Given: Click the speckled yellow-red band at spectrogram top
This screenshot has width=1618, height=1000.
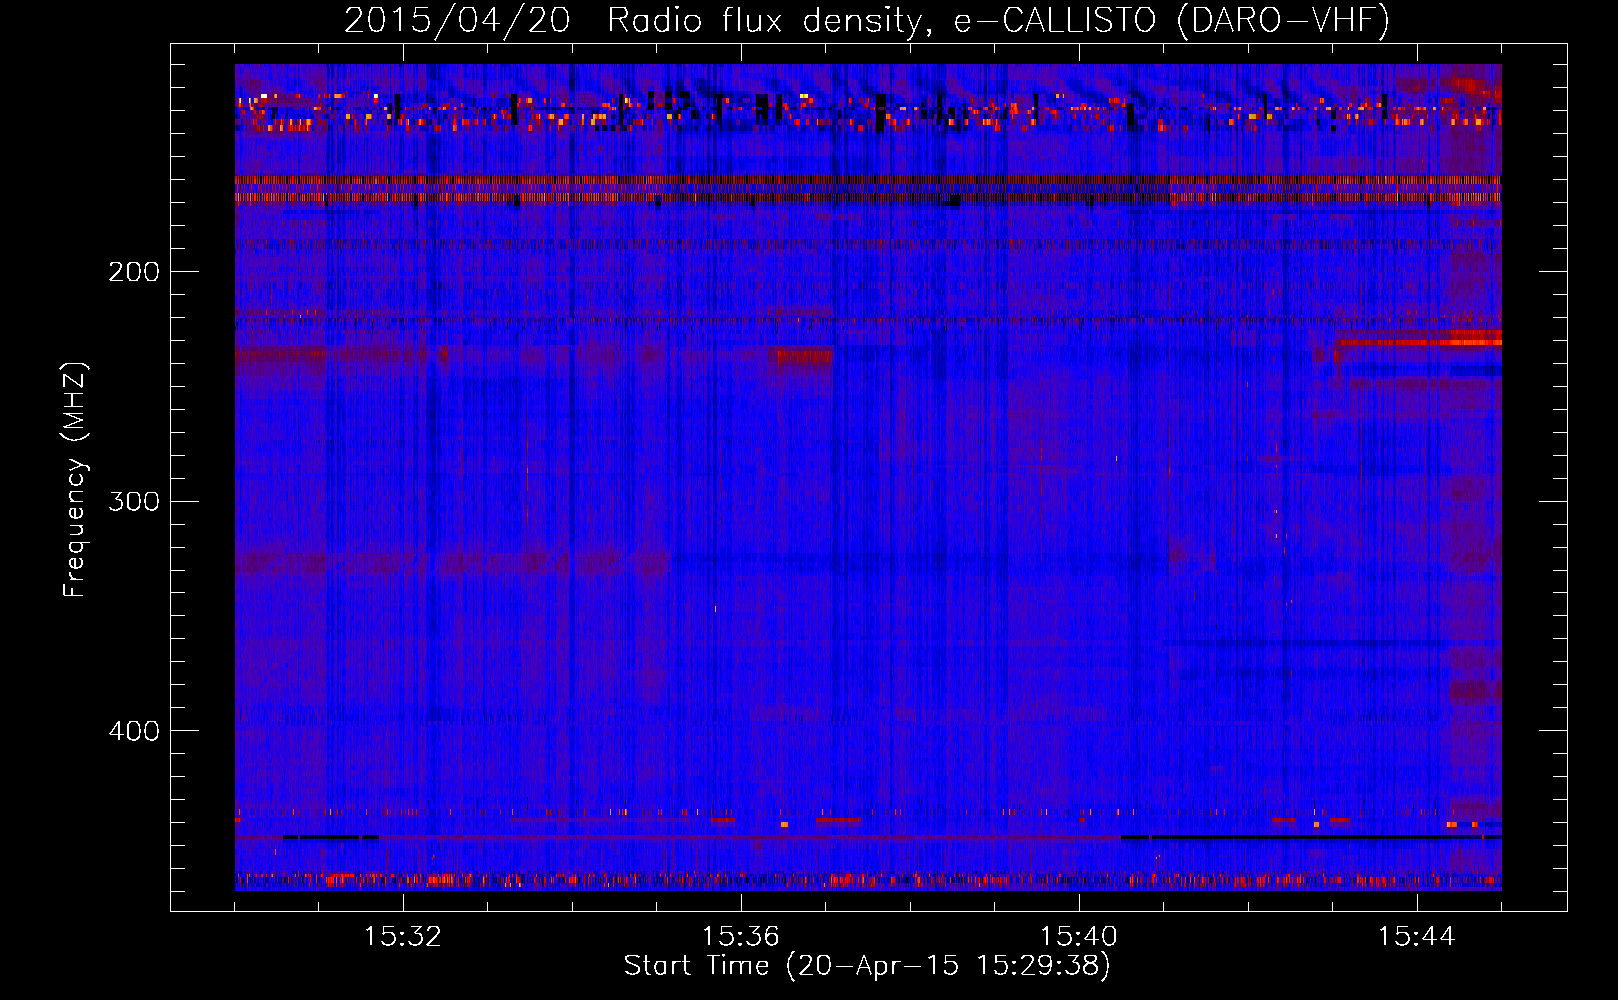Looking at the screenshot, I should pos(868,112).
